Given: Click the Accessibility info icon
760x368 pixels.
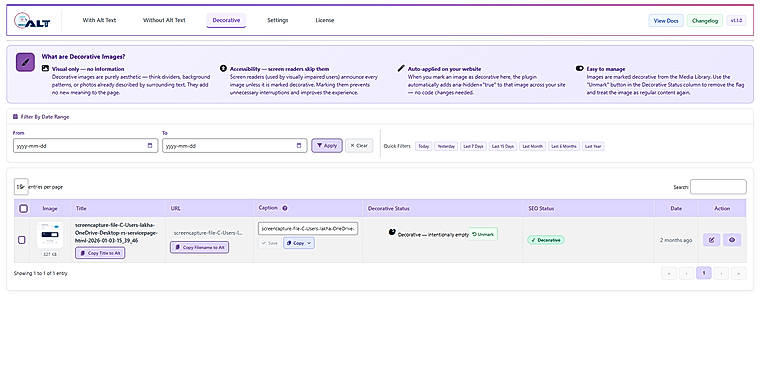Looking at the screenshot, I should [223, 69].
